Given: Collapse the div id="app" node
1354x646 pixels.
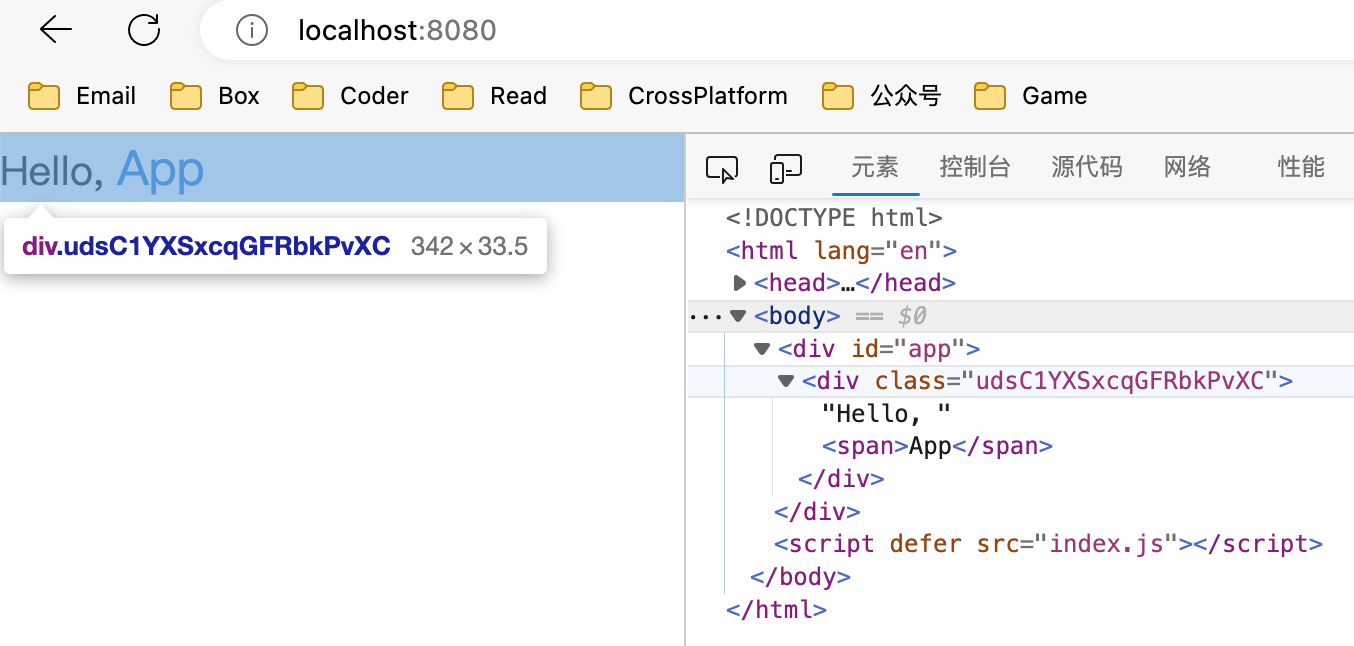Looking at the screenshot, I should pos(763,349).
